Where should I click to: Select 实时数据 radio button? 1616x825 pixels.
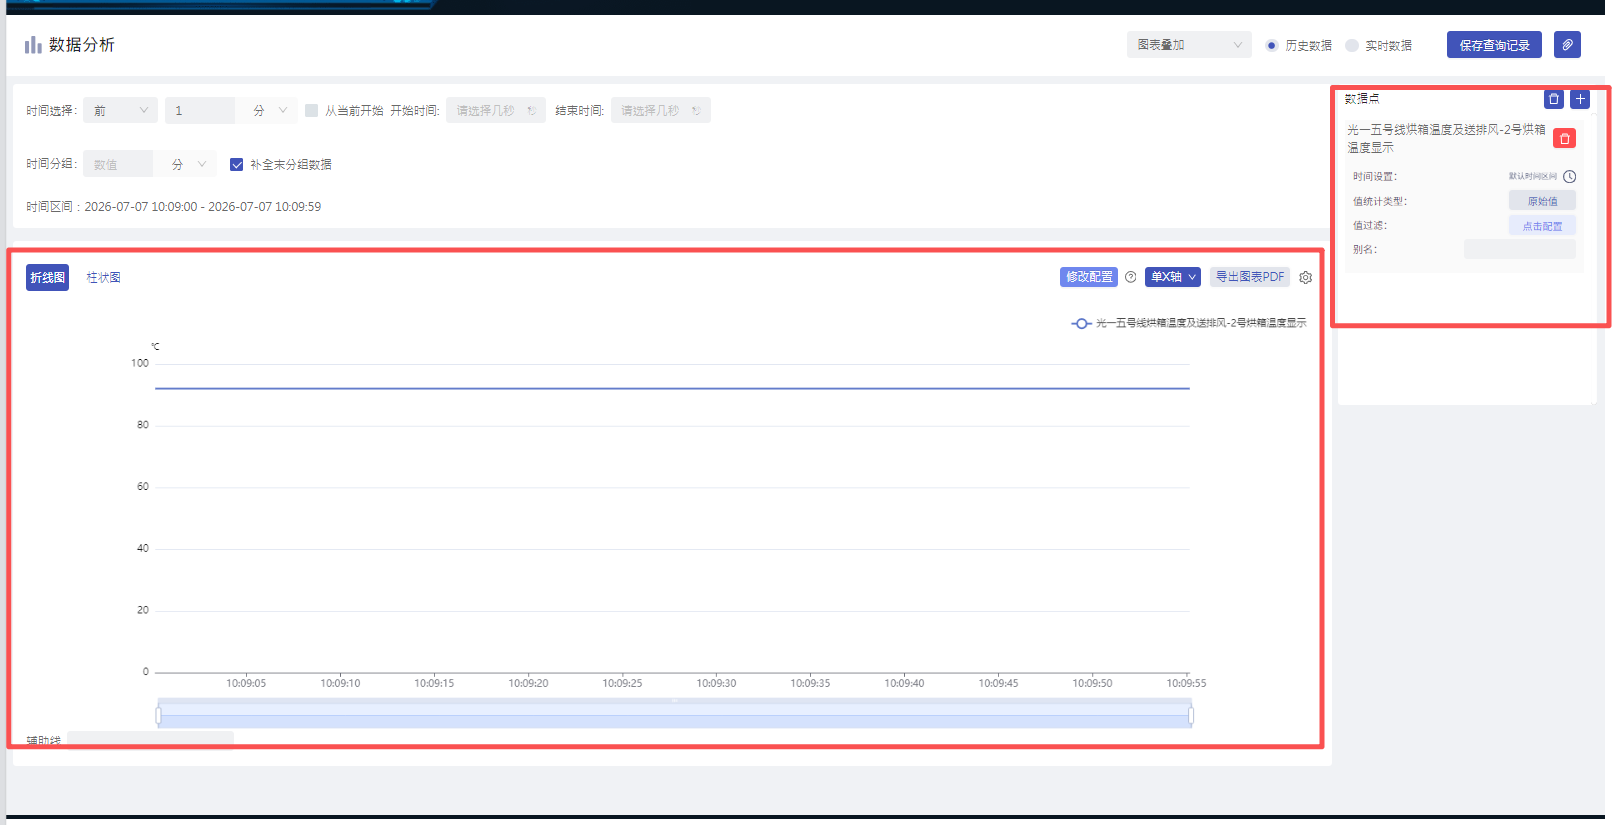coord(1352,45)
